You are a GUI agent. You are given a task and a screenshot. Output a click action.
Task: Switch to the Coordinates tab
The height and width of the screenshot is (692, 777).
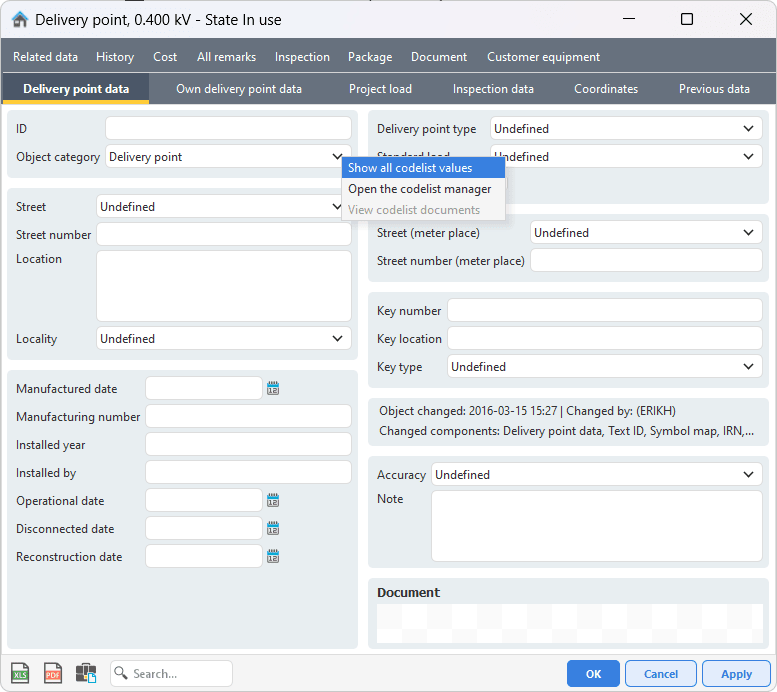[x=605, y=89]
